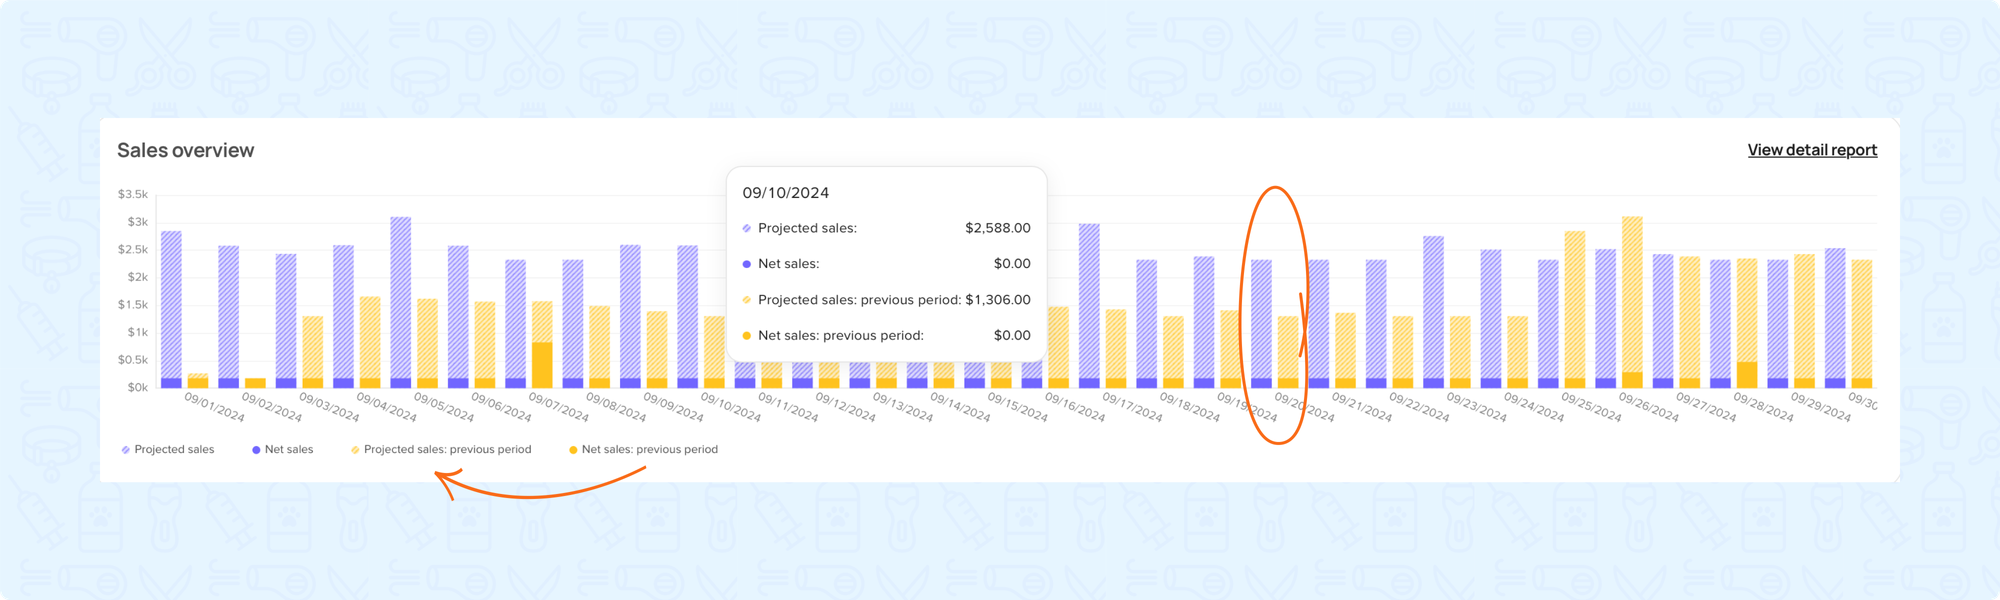Click the purple Projected sales legend dot
The width and height of the screenshot is (2000, 600).
[126, 450]
